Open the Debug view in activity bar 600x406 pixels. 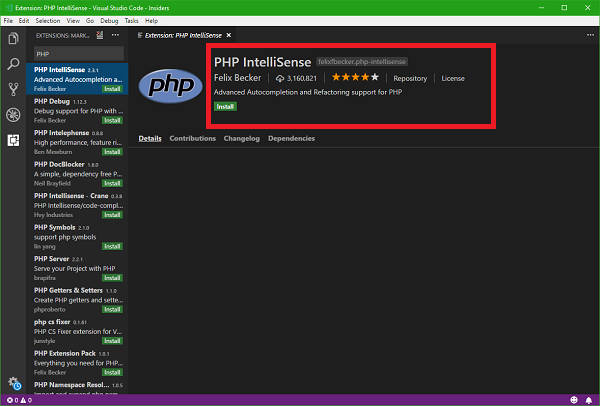(x=13, y=115)
